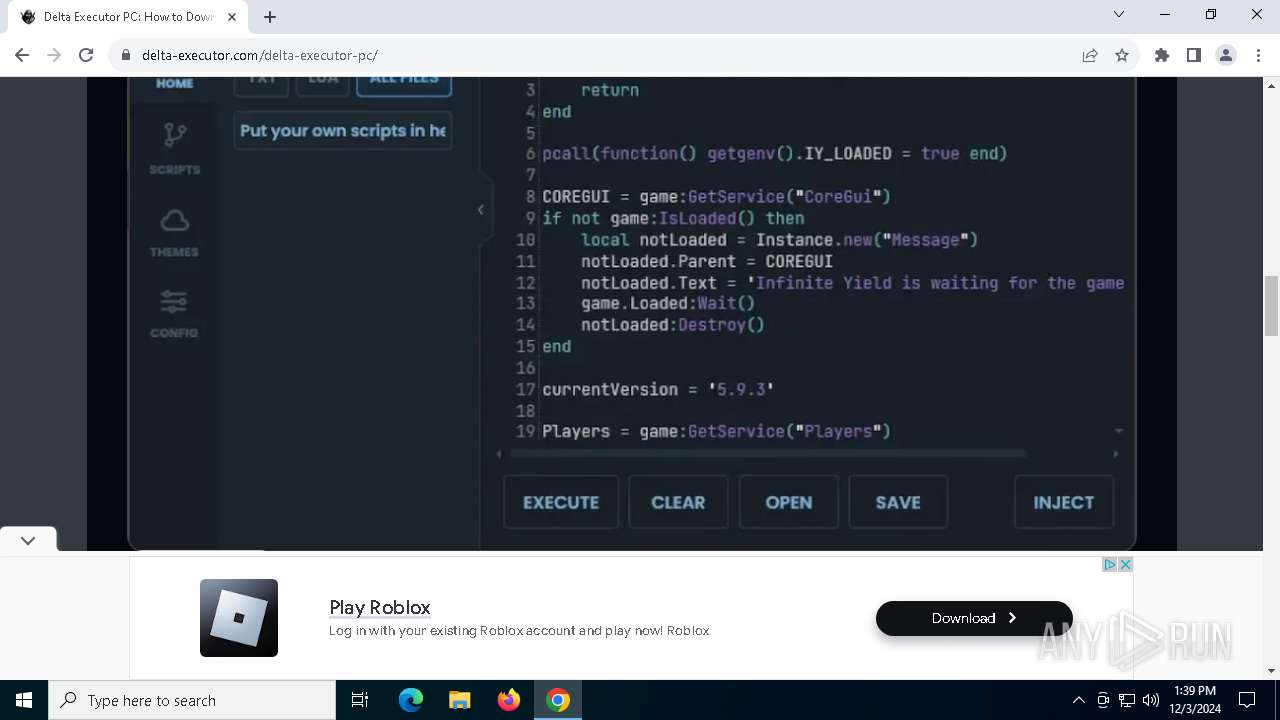Screen dimensions: 1280x720
Task: Open a new browser tab
Action: pos(270,16)
